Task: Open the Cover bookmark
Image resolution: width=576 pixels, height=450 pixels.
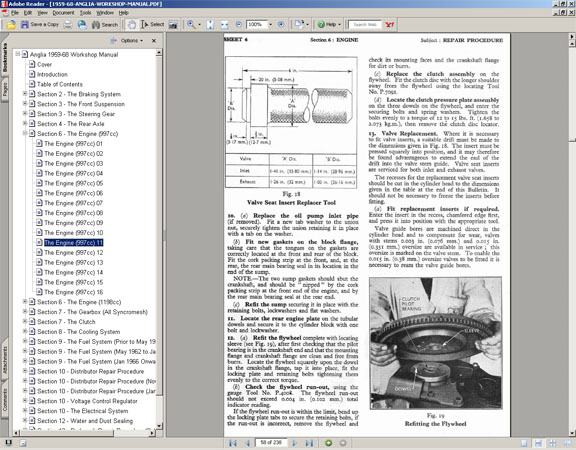Action: pyautogui.click(x=44, y=64)
